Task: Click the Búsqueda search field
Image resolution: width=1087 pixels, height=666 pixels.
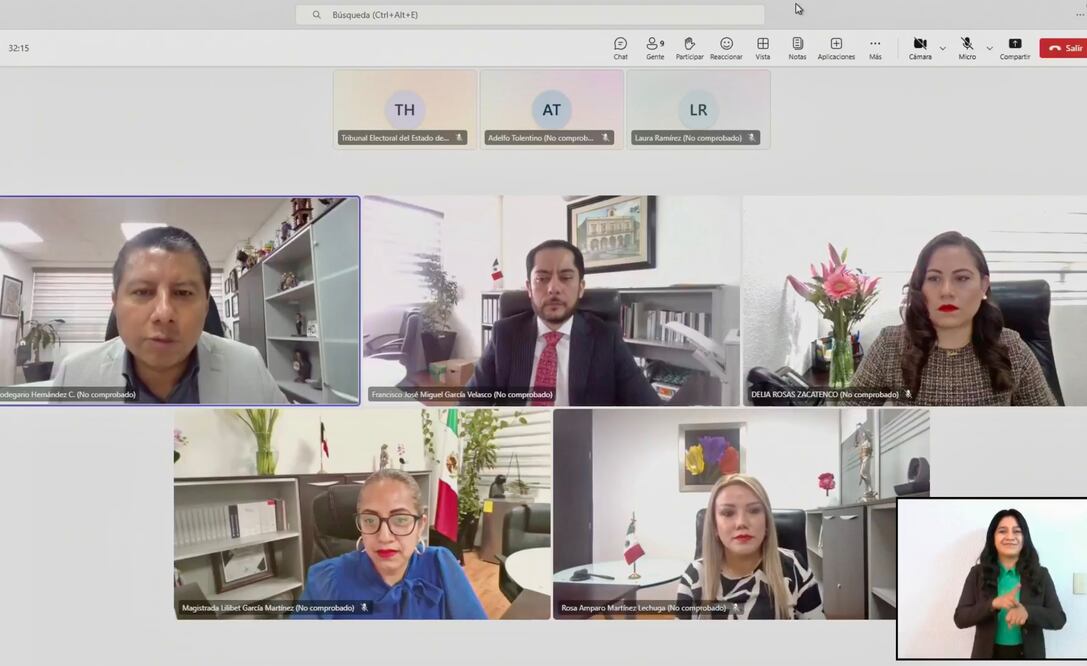Action: pyautogui.click(x=530, y=15)
